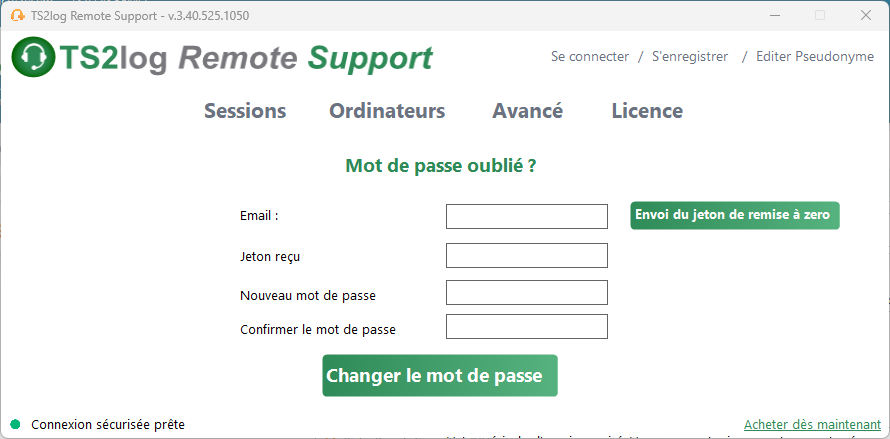Select the Licence tab

(x=647, y=111)
